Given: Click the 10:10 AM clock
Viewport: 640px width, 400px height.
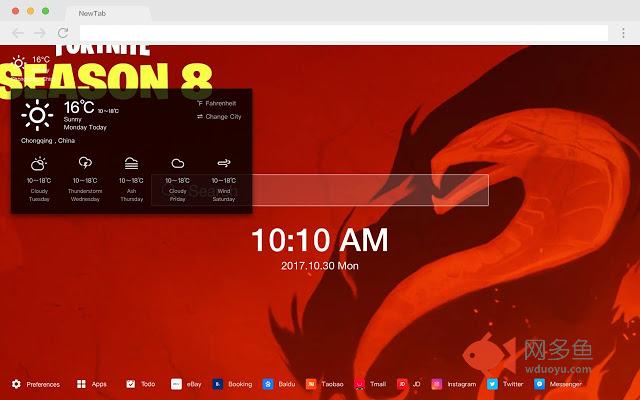Looking at the screenshot, I should (x=320, y=240).
